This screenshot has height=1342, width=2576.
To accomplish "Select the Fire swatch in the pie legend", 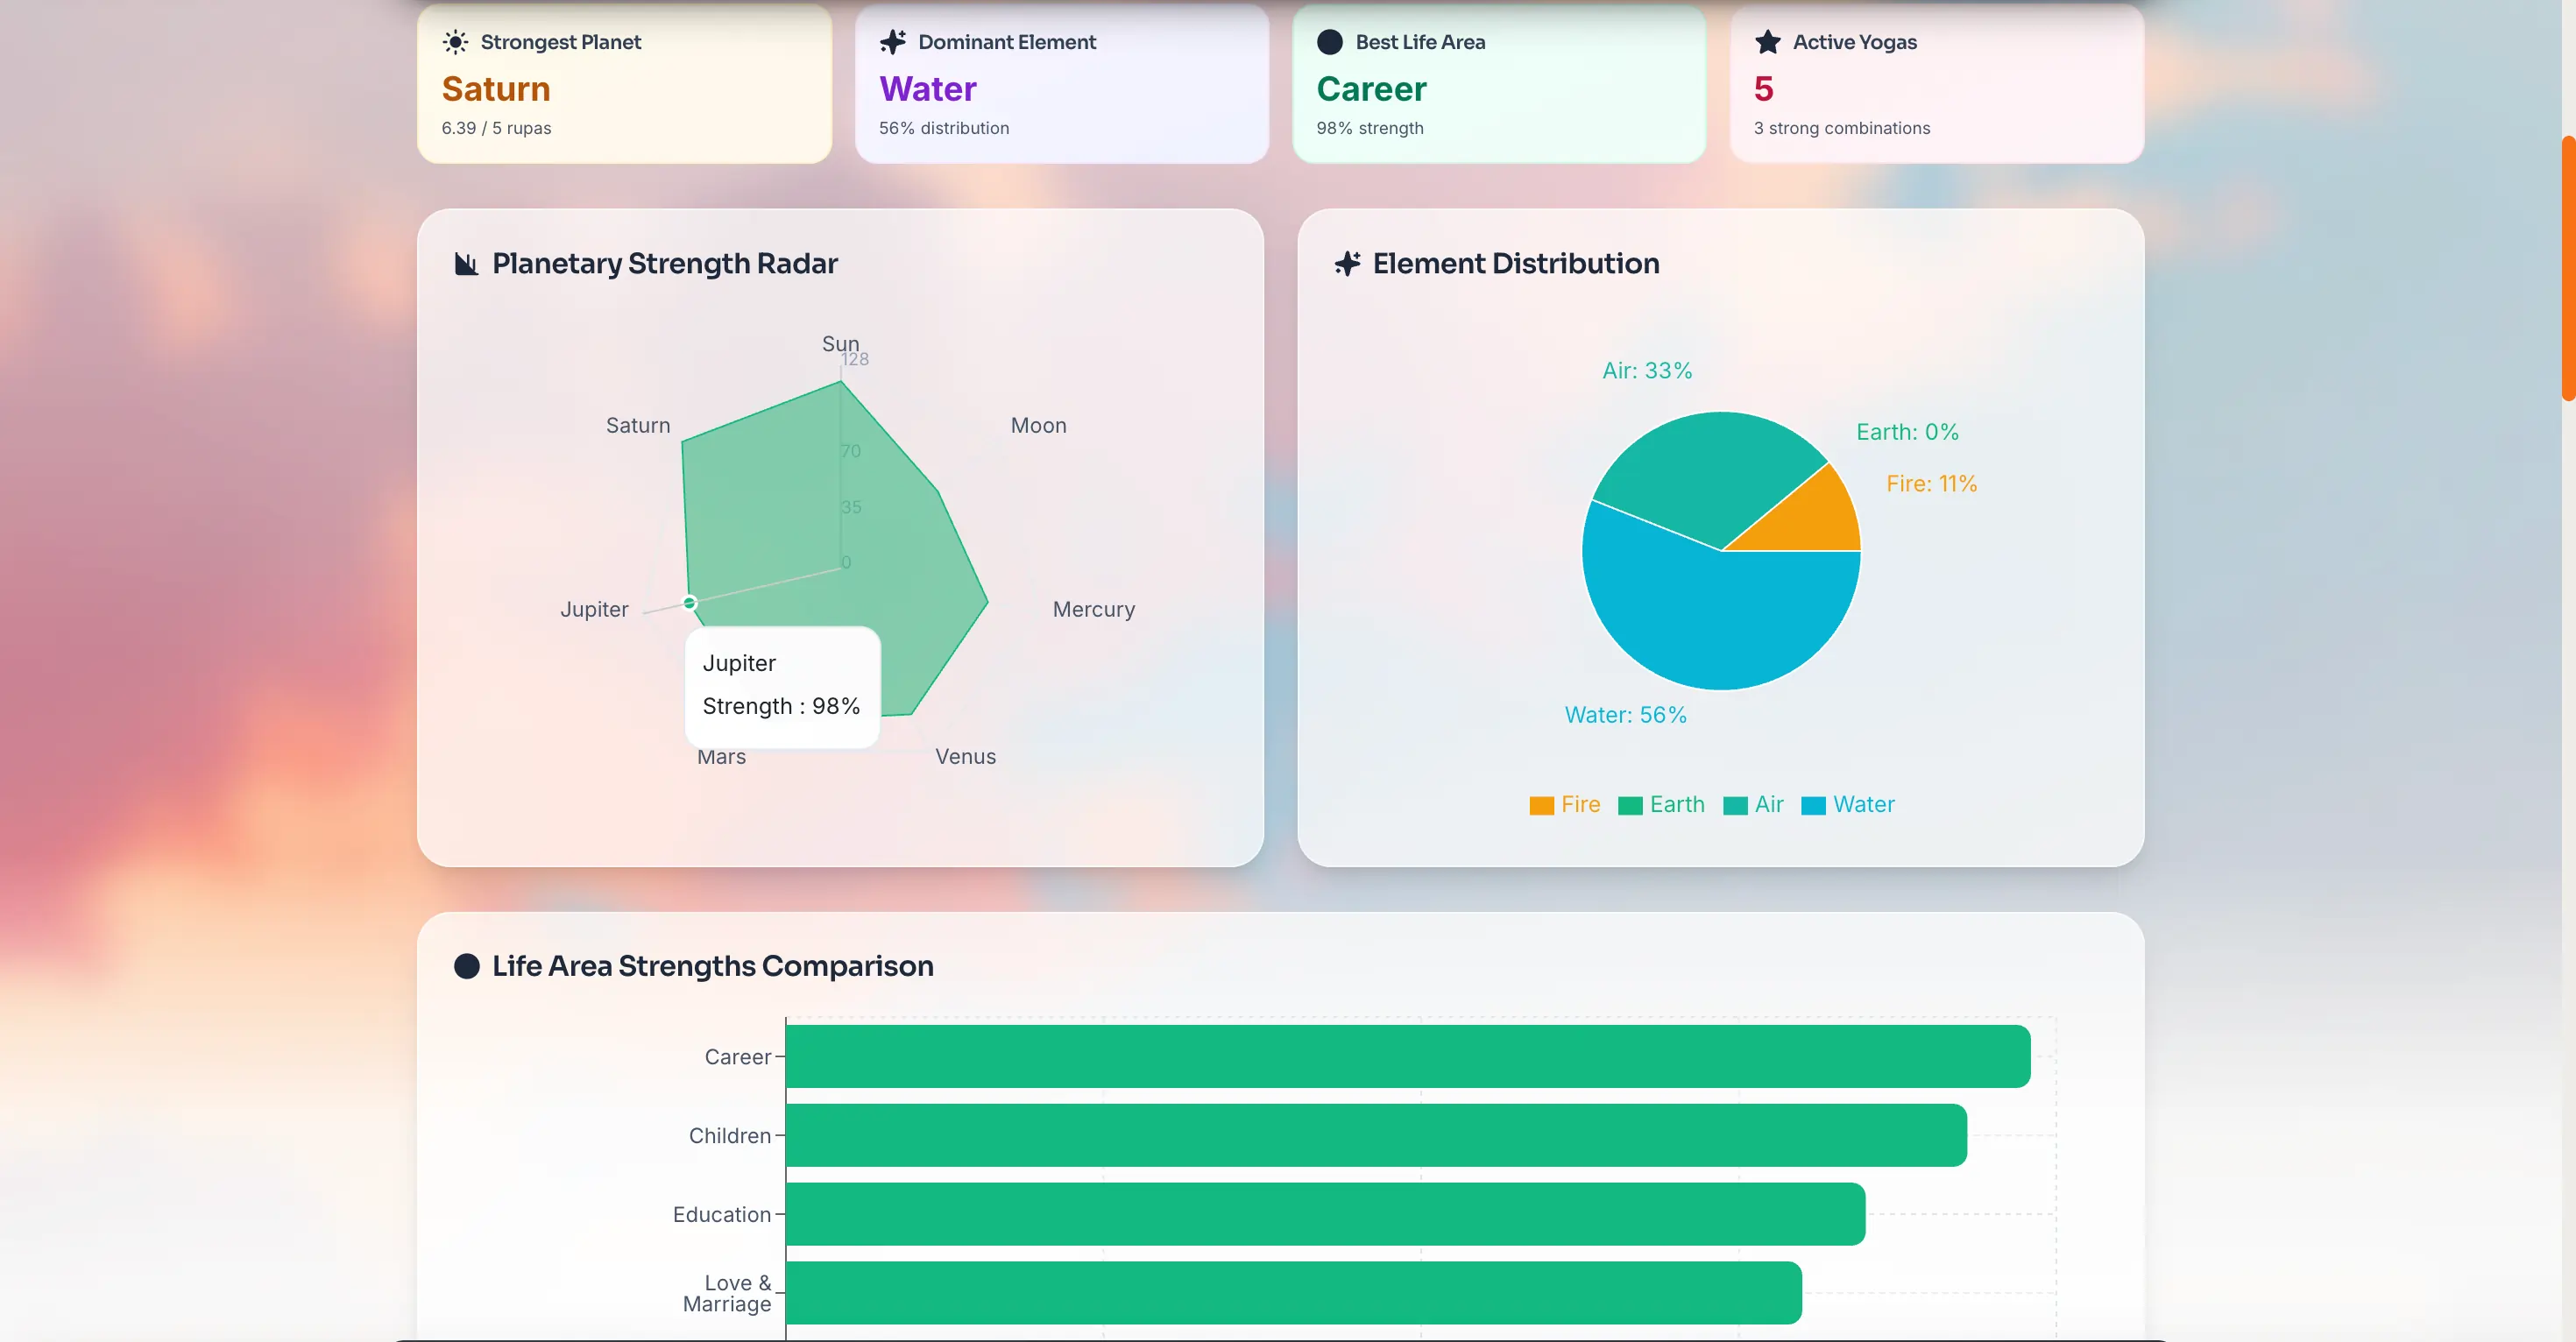I will tap(1541, 805).
